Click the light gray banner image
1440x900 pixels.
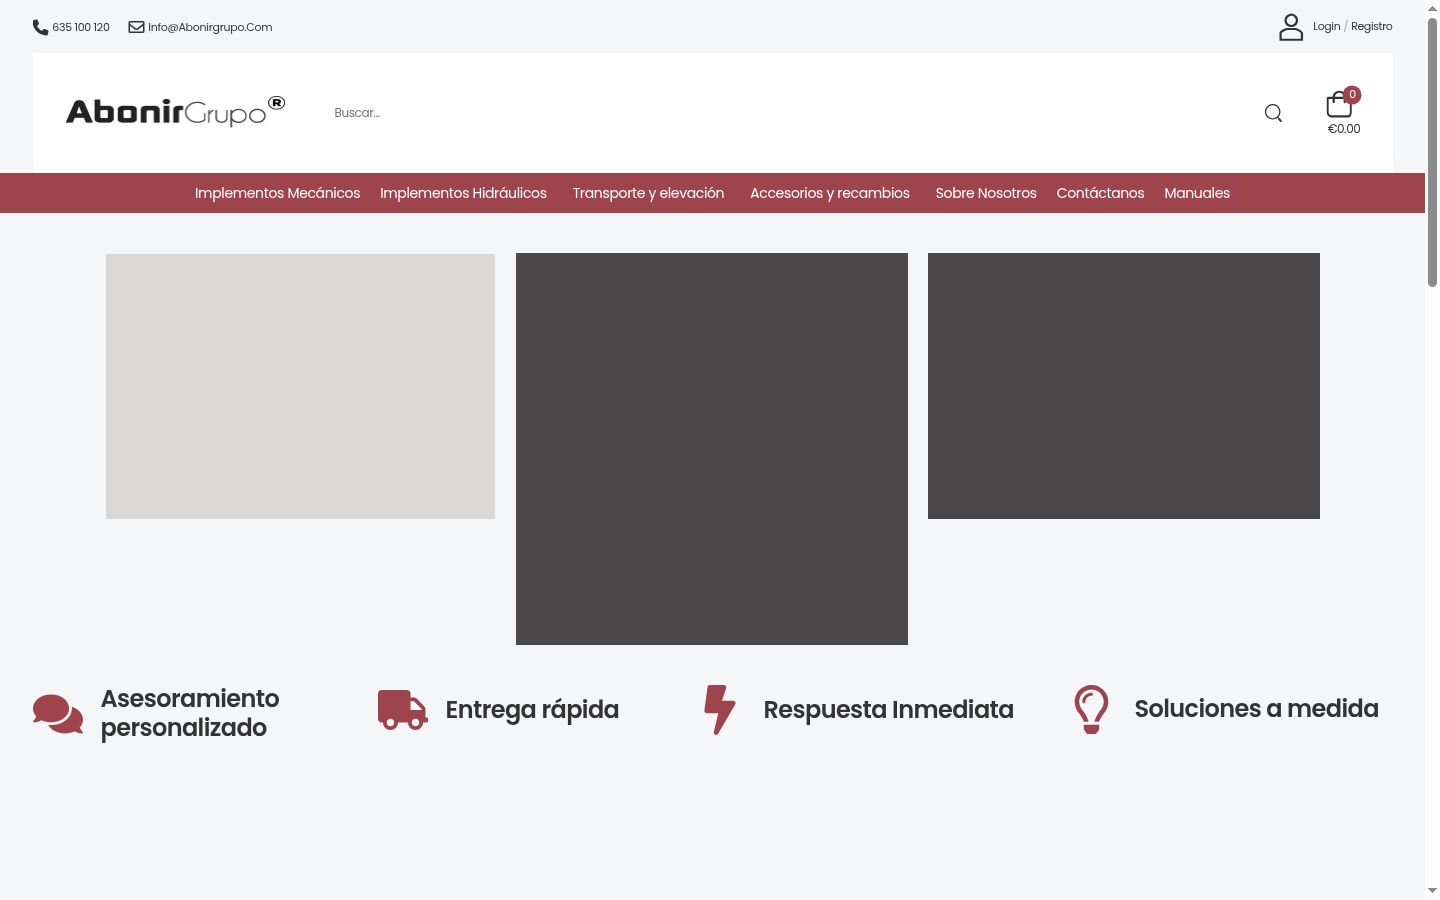coord(300,386)
